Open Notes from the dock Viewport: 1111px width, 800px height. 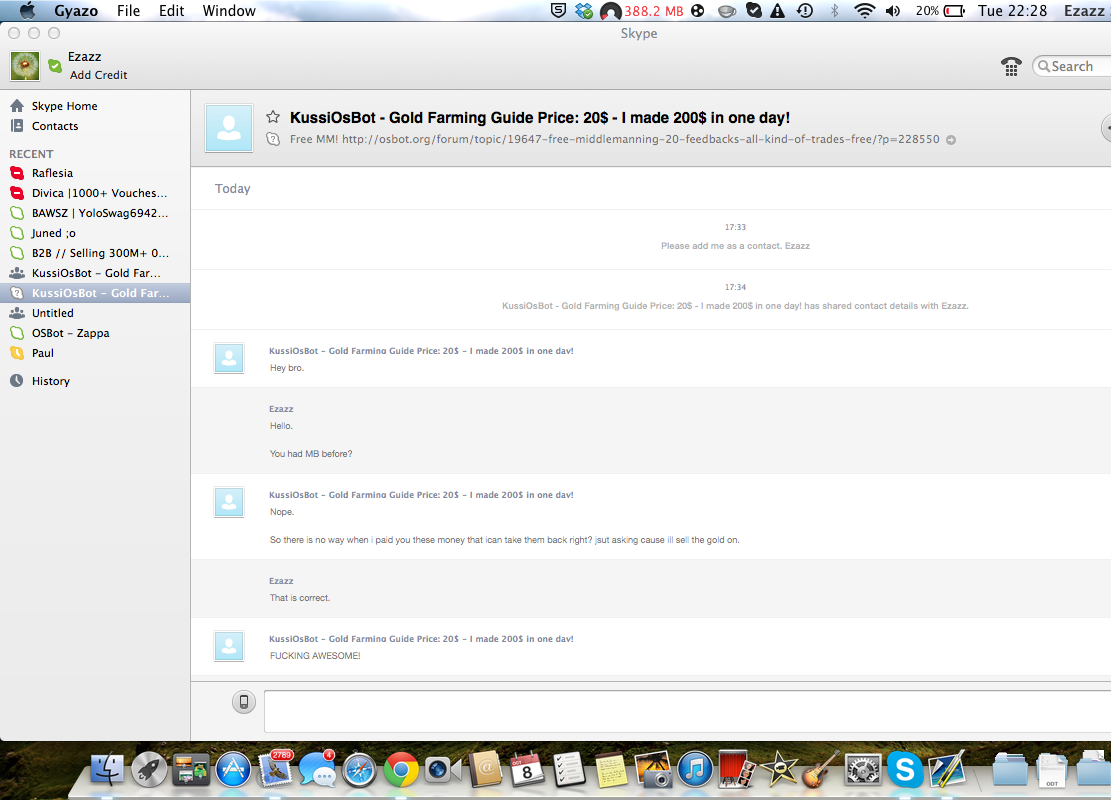click(x=611, y=770)
